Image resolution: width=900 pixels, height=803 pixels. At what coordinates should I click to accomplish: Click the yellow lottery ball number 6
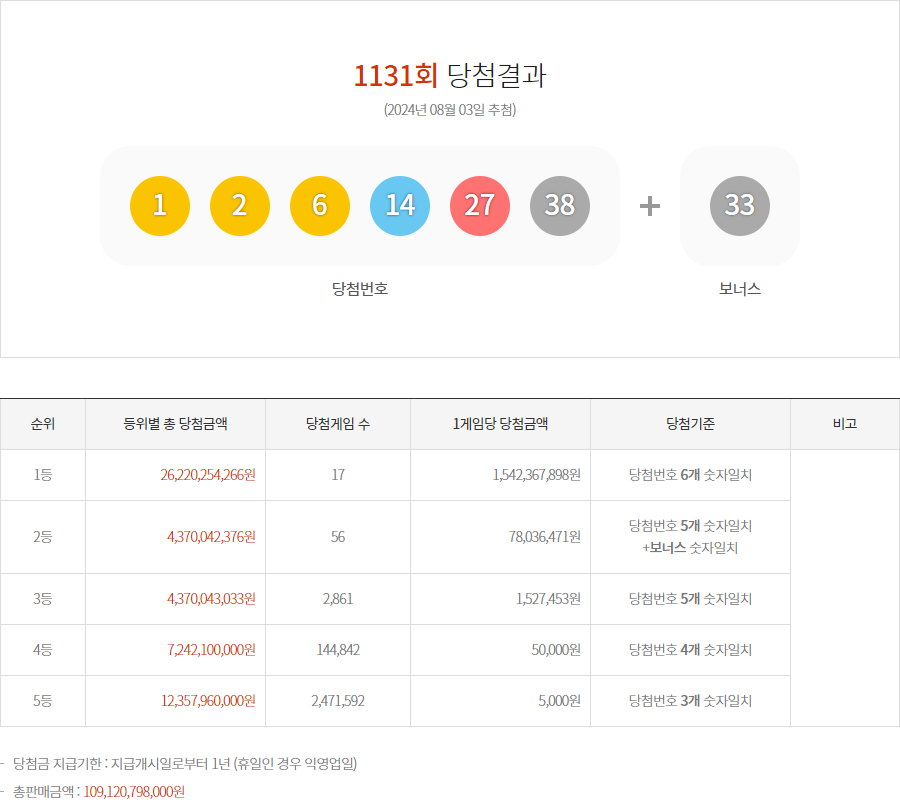point(320,205)
